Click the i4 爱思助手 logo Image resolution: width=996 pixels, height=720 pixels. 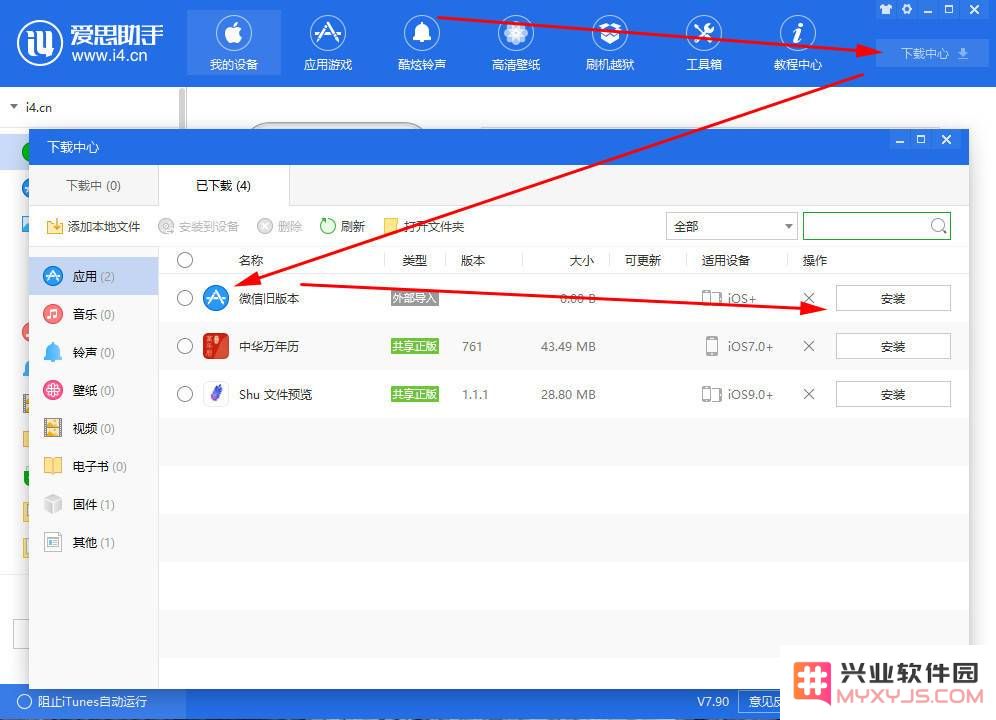tap(89, 43)
